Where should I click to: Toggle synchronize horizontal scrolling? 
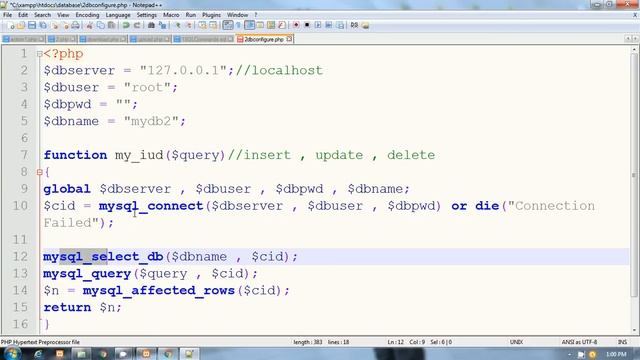click(x=213, y=25)
